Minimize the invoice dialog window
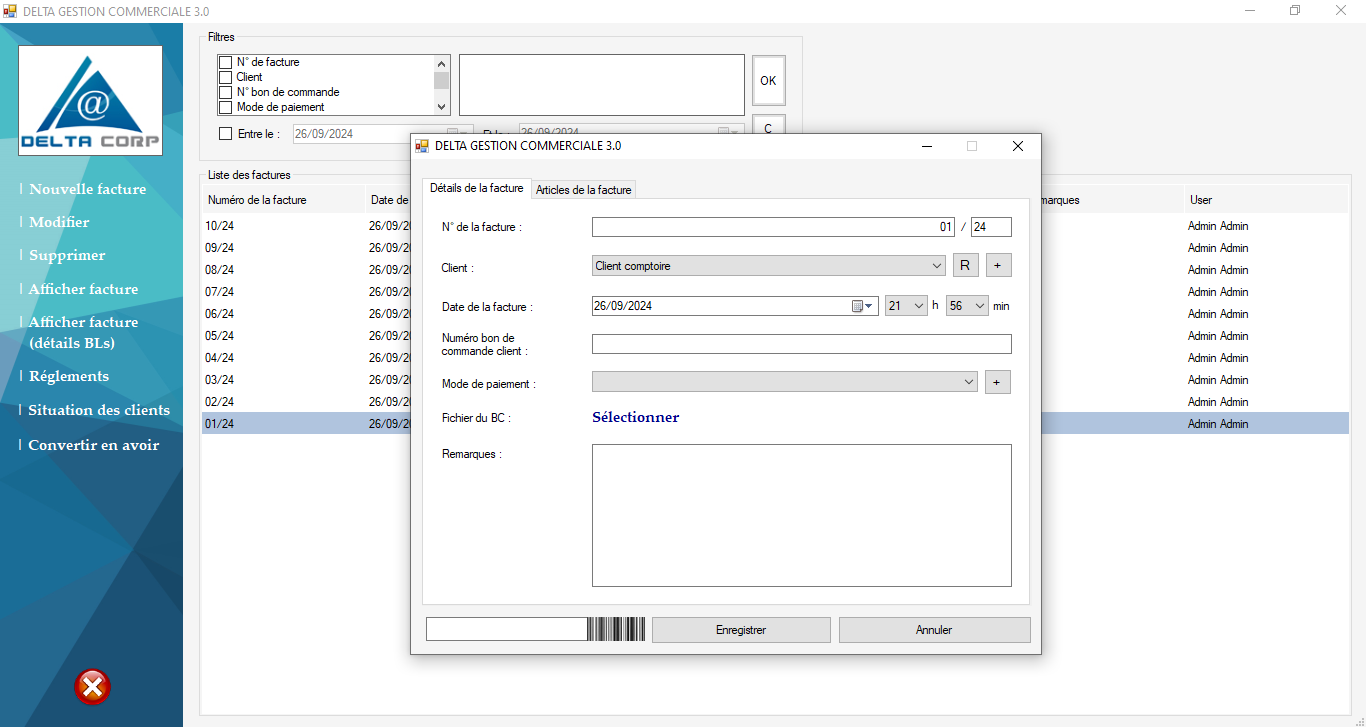The image size is (1366, 727). pos(928,146)
